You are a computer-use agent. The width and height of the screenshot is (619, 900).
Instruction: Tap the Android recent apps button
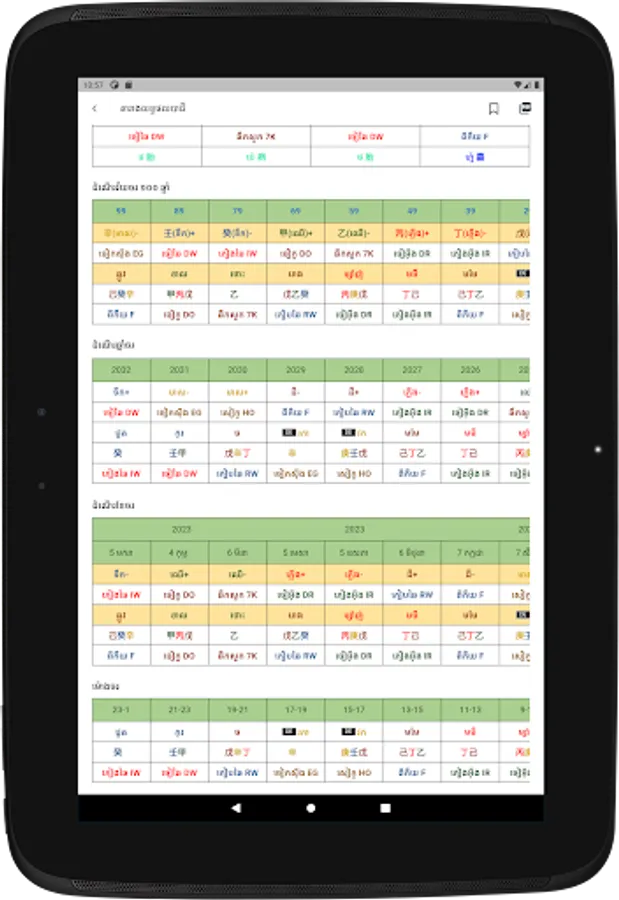tap(385, 808)
